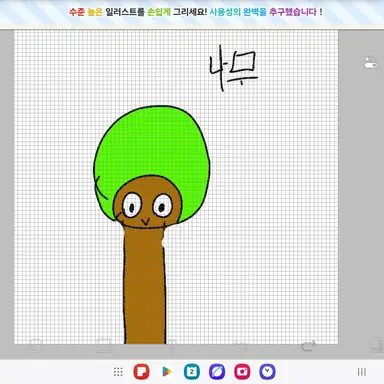Open the Clock app in the taskbar

point(268,372)
